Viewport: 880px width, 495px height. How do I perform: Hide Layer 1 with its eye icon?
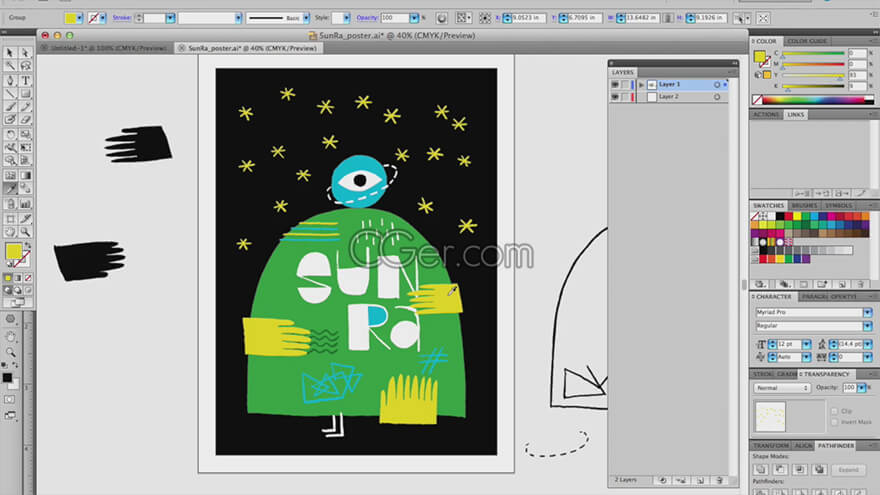pyautogui.click(x=615, y=85)
